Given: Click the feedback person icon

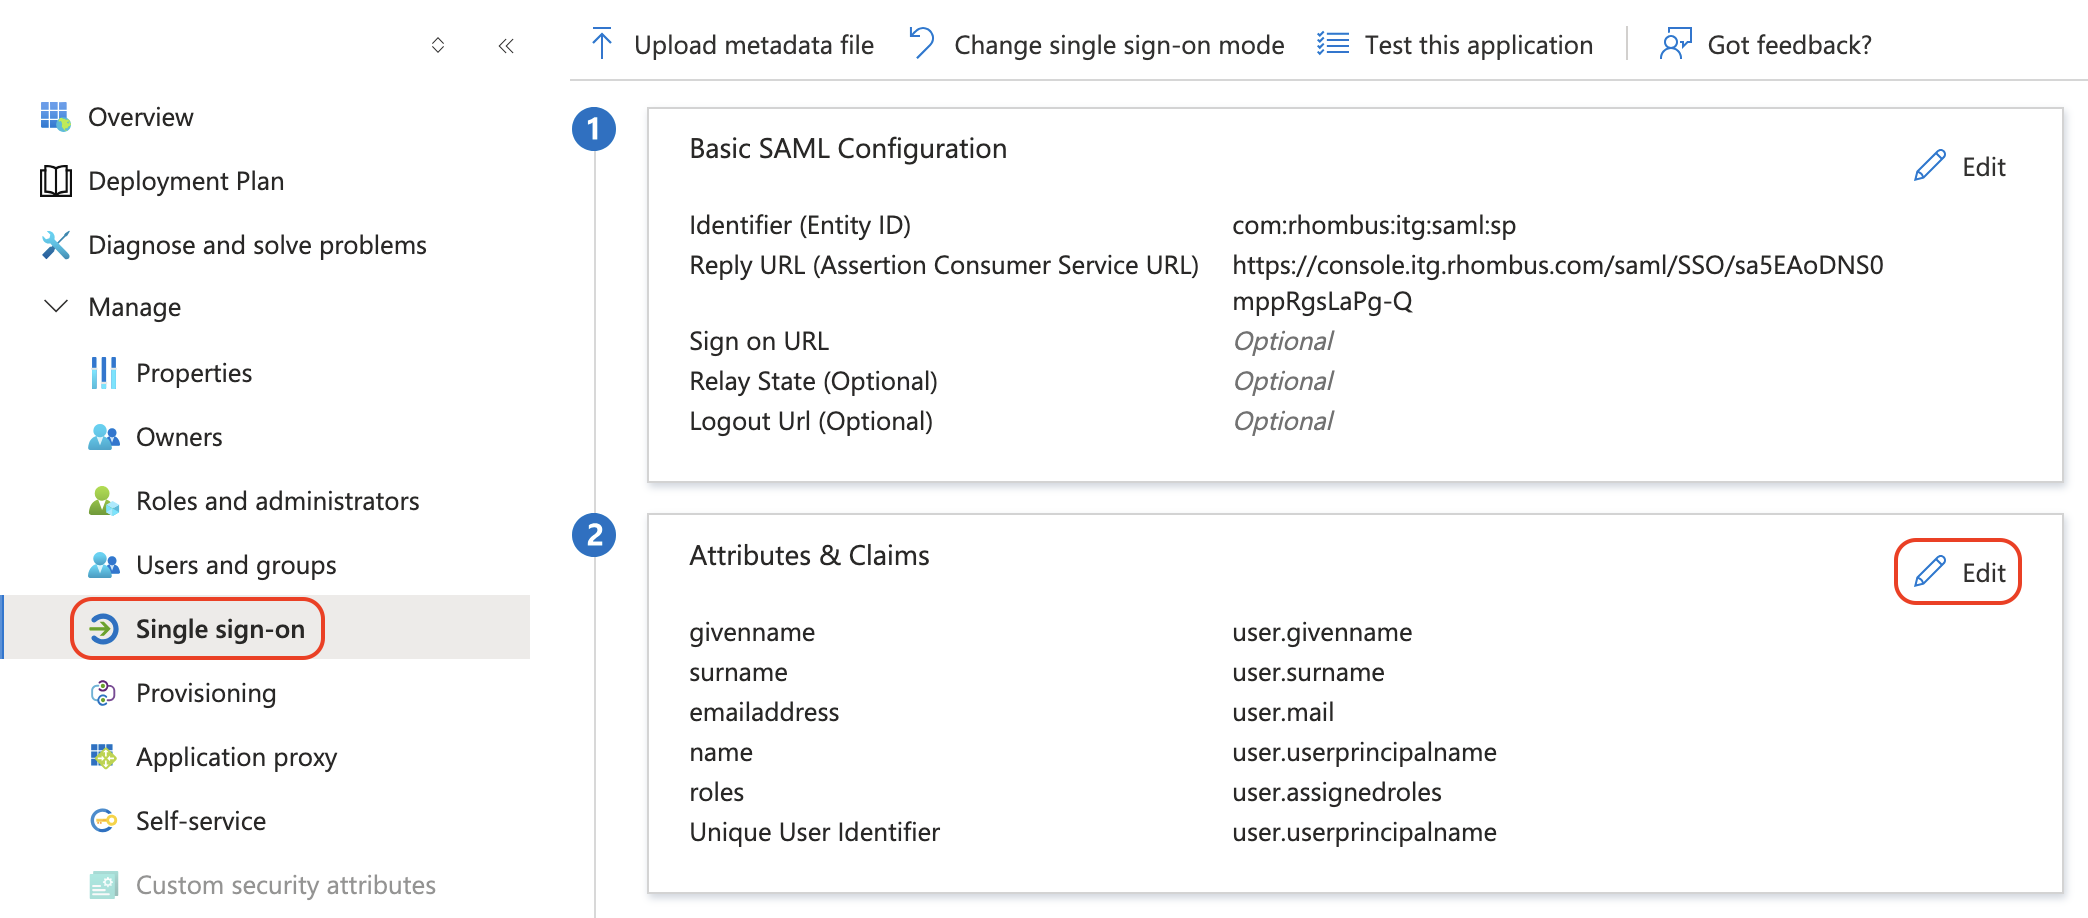Looking at the screenshot, I should 1675,44.
